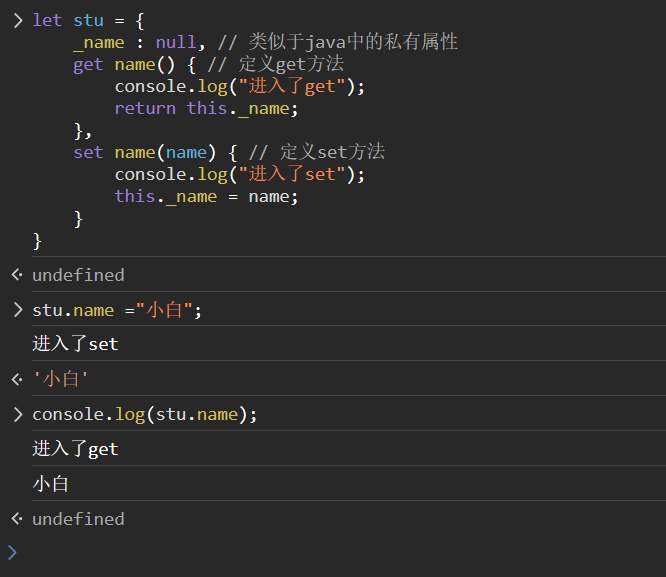Click the input chevron before stu.name assignment
This screenshot has height=577, width=666.
point(17,310)
